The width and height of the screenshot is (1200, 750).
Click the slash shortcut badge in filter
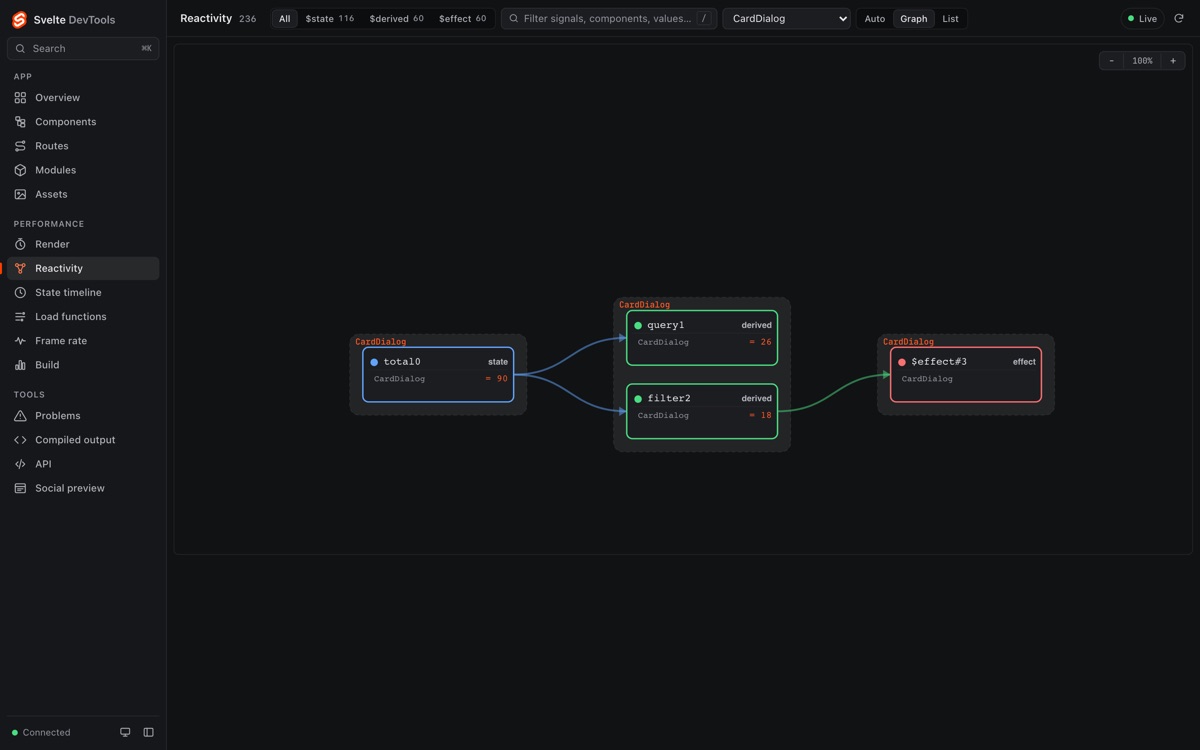[x=704, y=18]
